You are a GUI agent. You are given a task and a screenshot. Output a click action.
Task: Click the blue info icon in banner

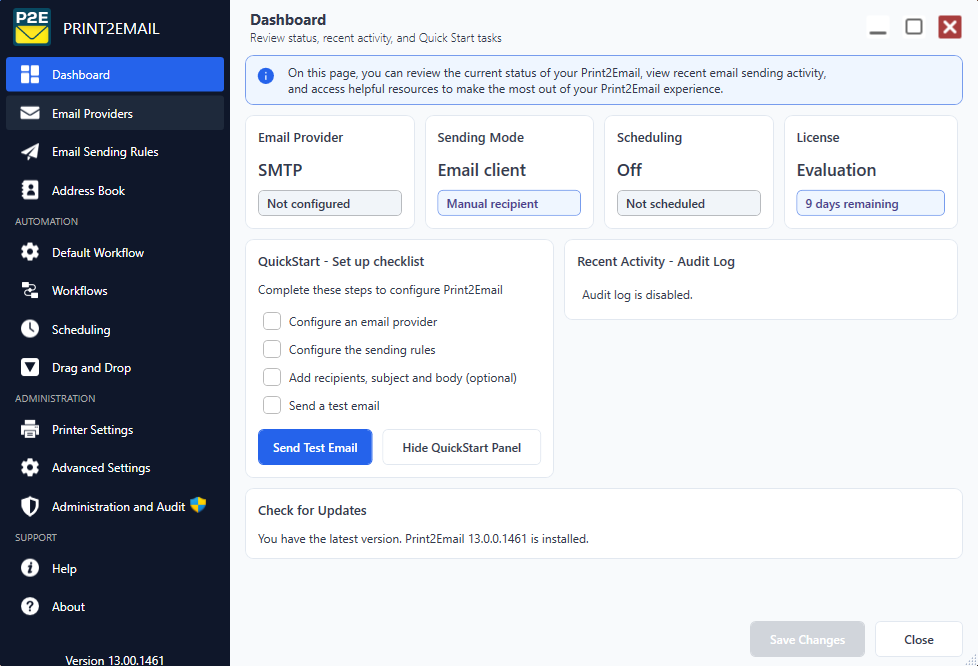266,76
